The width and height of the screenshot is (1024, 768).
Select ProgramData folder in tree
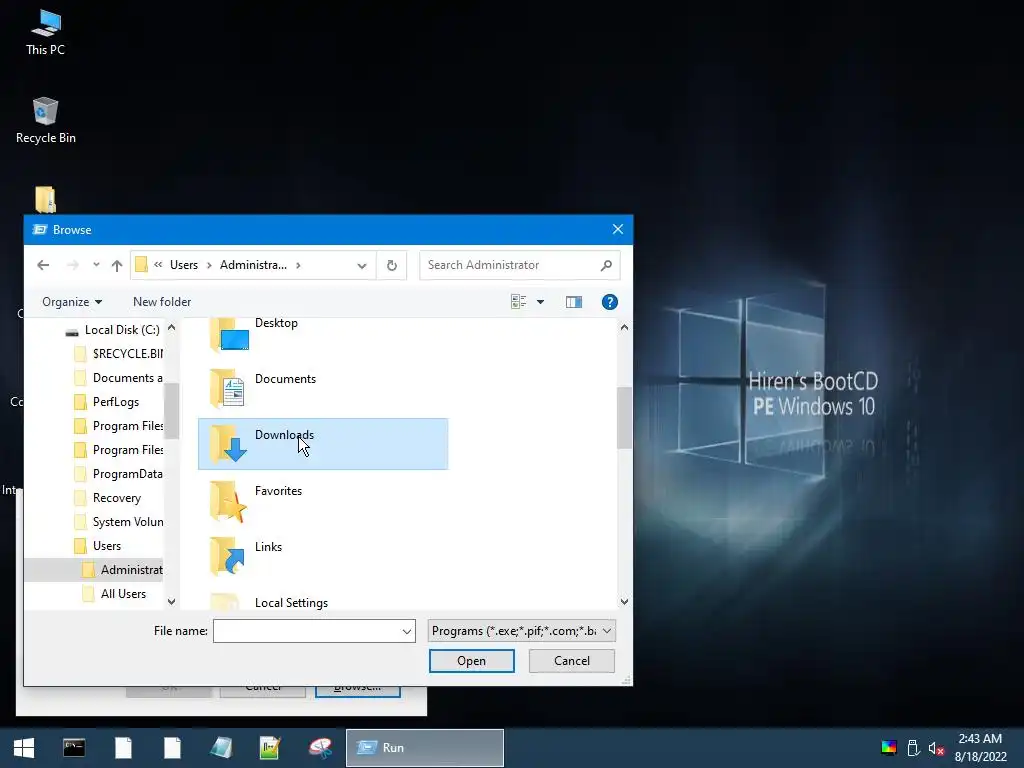pyautogui.click(x=119, y=474)
